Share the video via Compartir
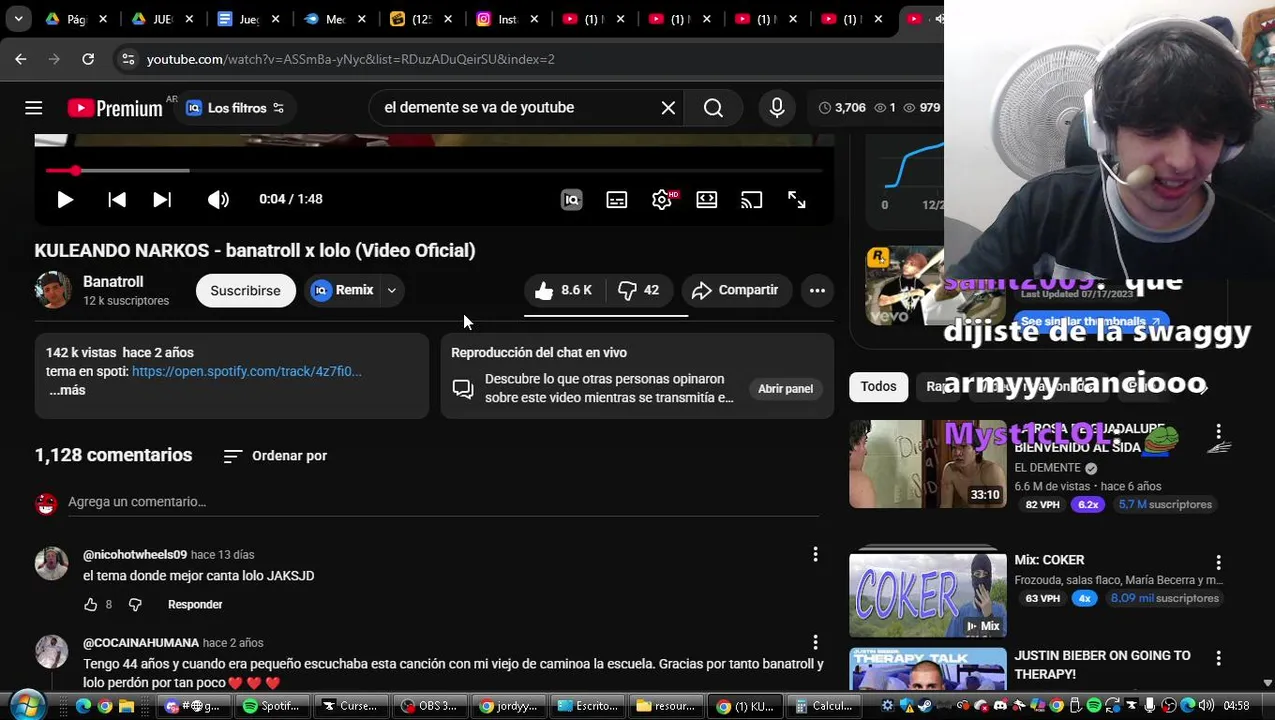Image resolution: width=1275 pixels, height=720 pixels. (735, 290)
